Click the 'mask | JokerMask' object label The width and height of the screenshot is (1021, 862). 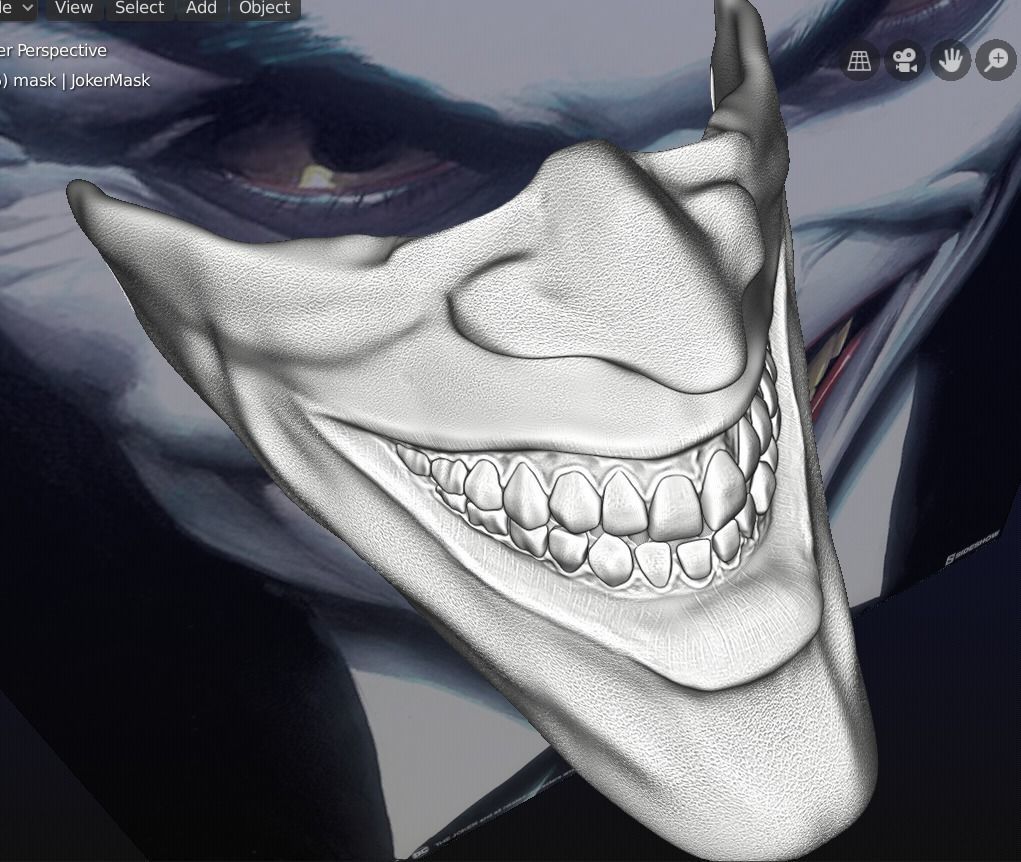[x=81, y=80]
